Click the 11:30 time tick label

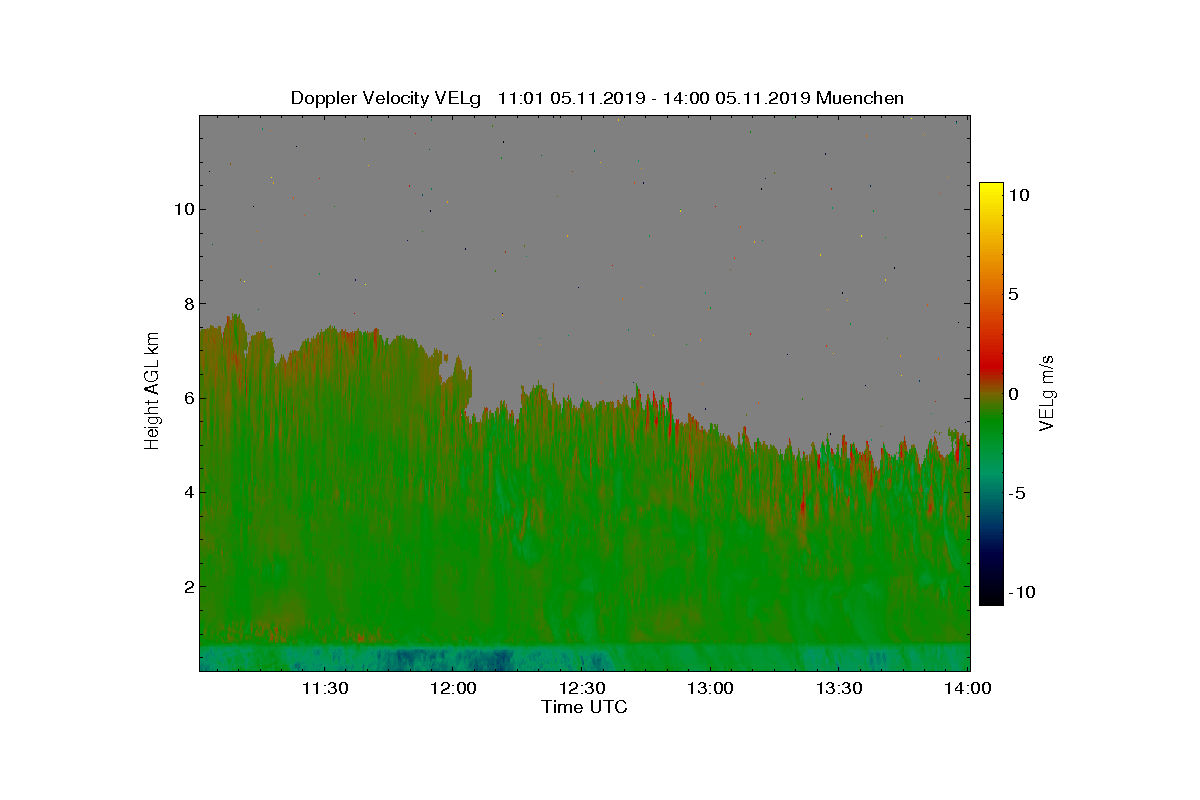[x=325, y=689]
